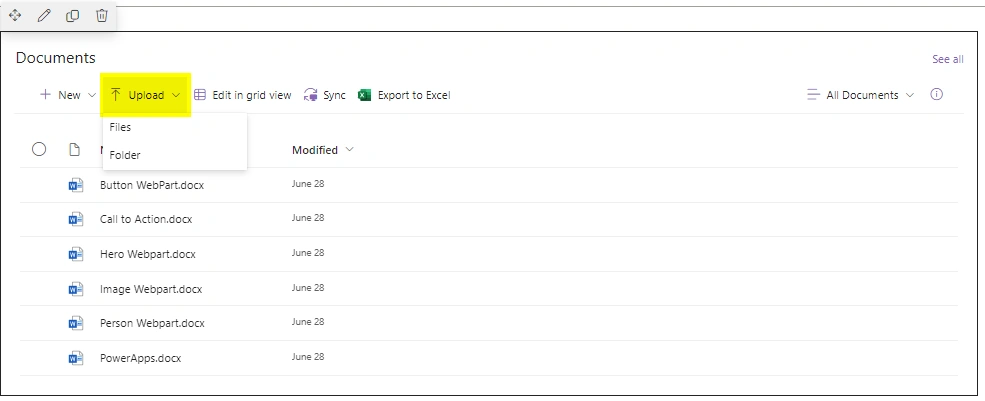Click the file type column header icon
The image size is (985, 401).
coord(75,150)
